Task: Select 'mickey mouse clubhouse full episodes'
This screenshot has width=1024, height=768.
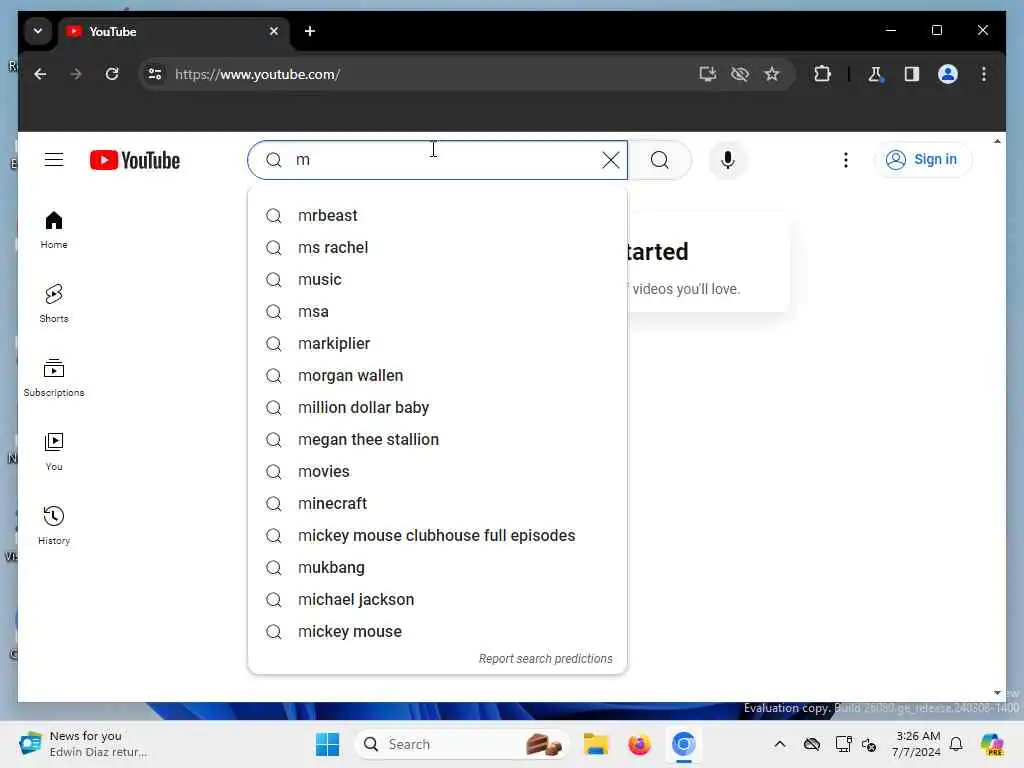Action: coord(438,536)
